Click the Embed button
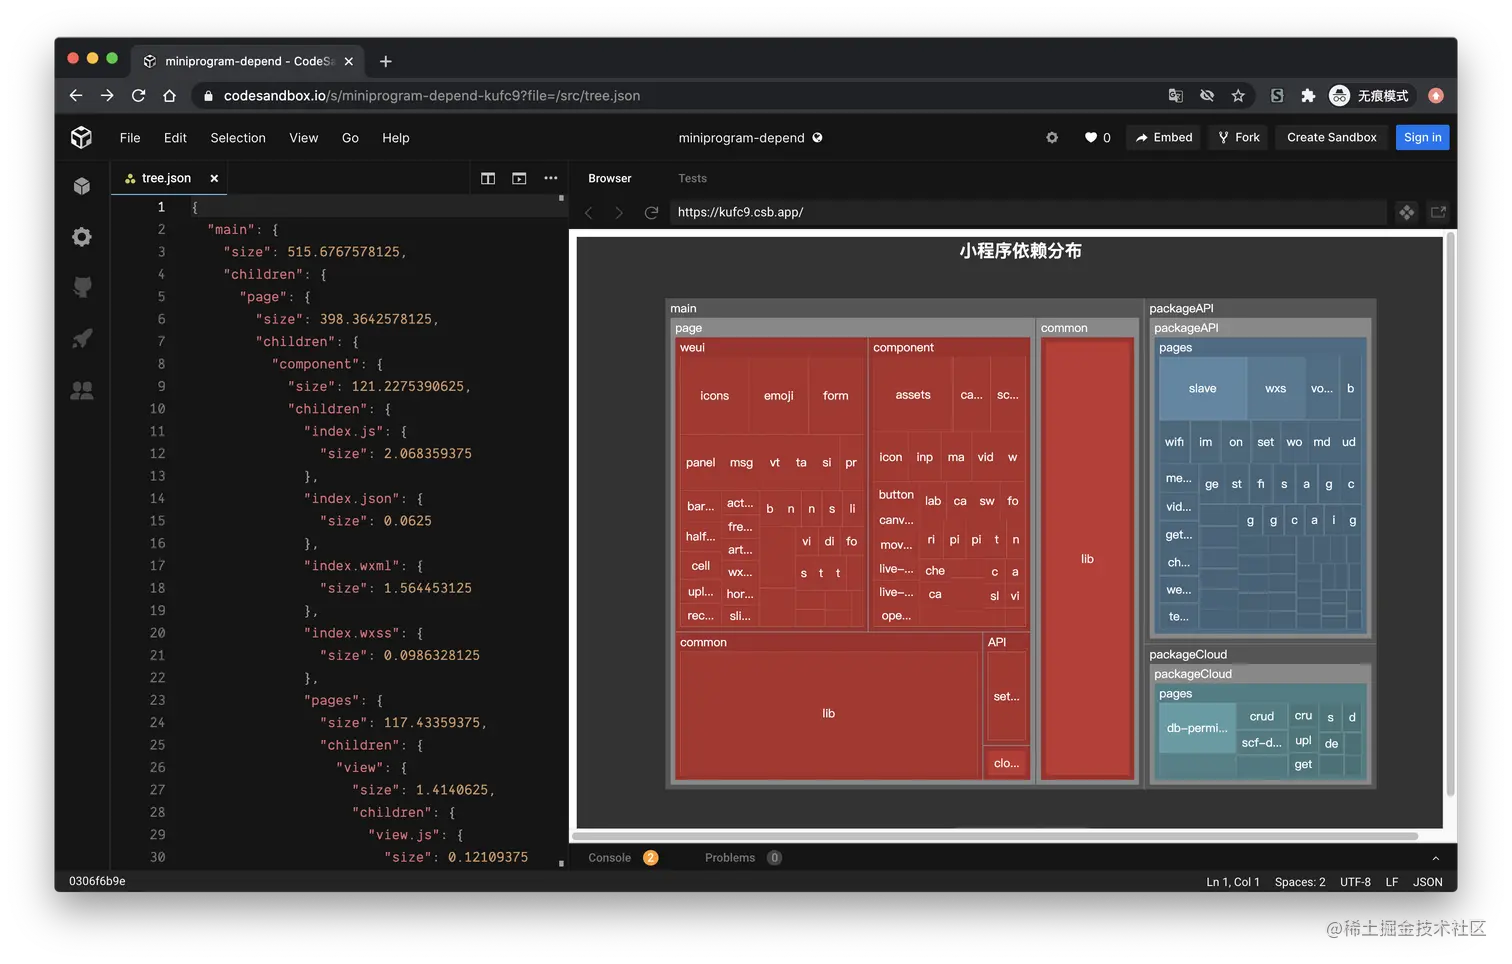This screenshot has width=1512, height=964. pos(1163,137)
